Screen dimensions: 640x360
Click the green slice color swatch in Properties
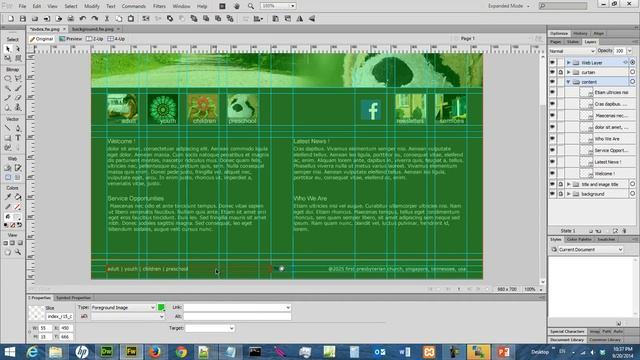(x=161, y=307)
